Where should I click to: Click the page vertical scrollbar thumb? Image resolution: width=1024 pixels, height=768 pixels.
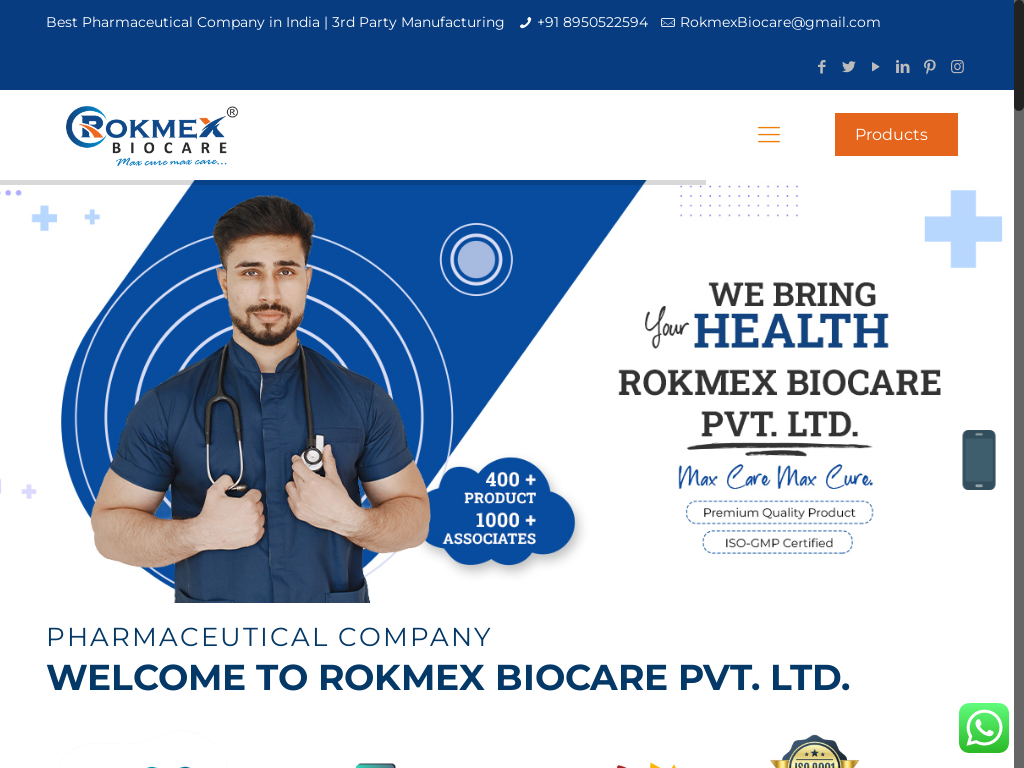coord(1019,55)
